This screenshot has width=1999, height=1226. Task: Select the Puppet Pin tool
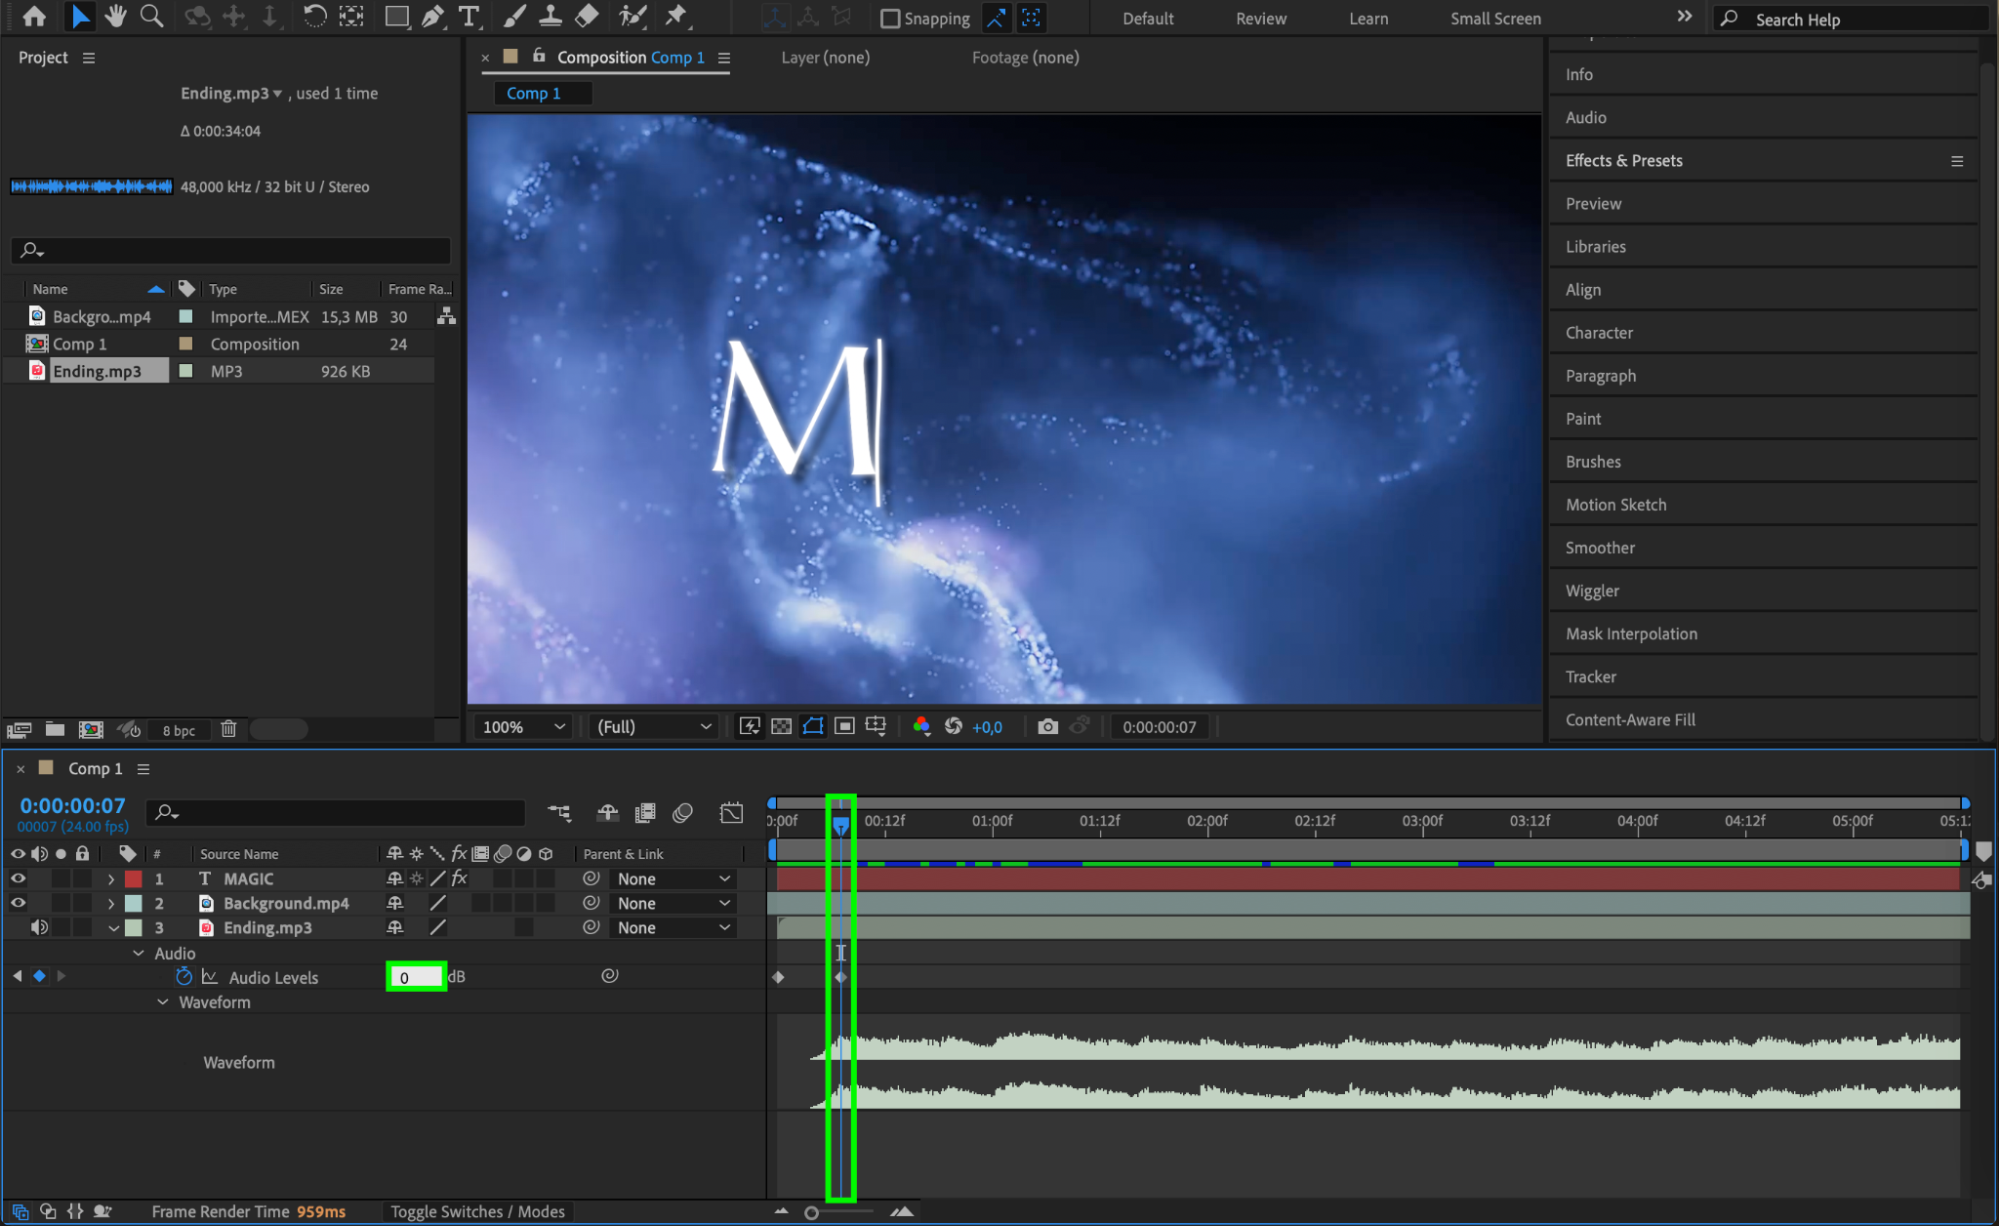[677, 16]
